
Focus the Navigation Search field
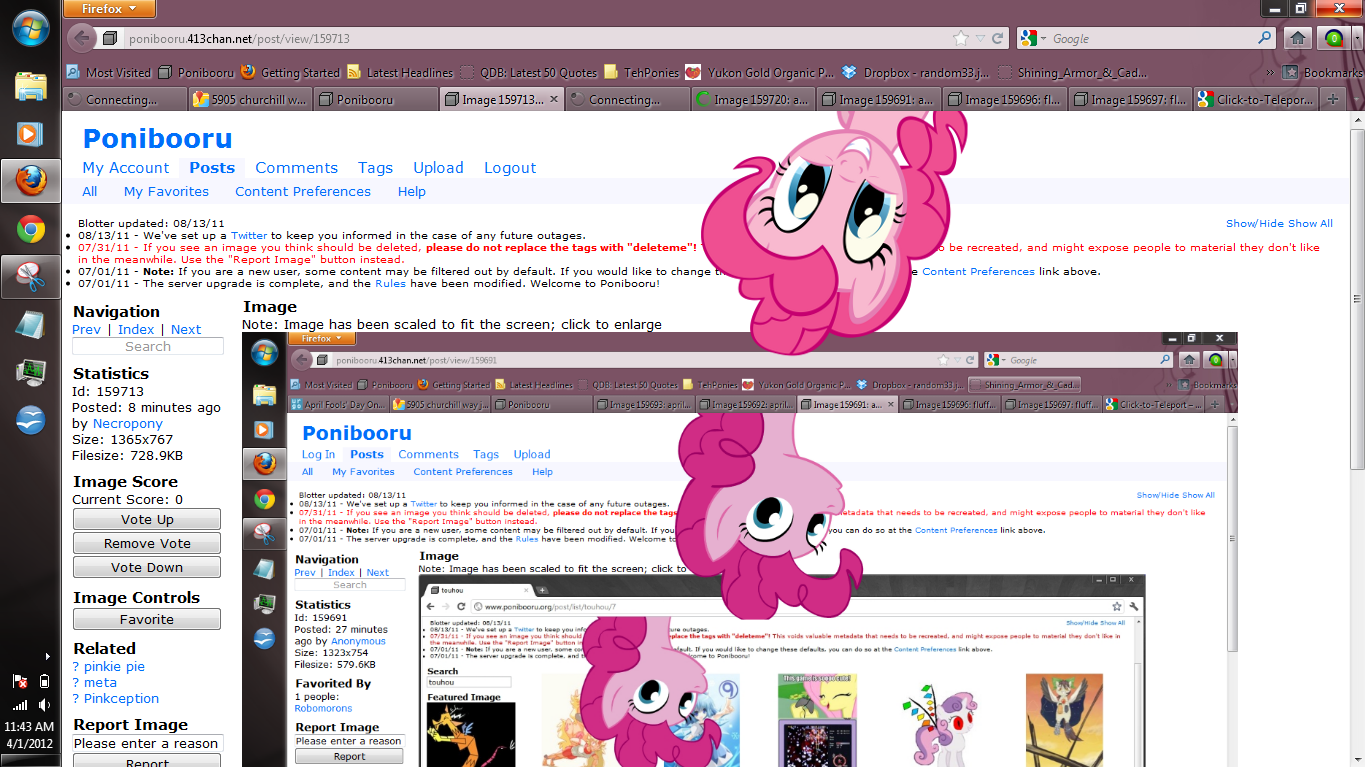coord(148,346)
